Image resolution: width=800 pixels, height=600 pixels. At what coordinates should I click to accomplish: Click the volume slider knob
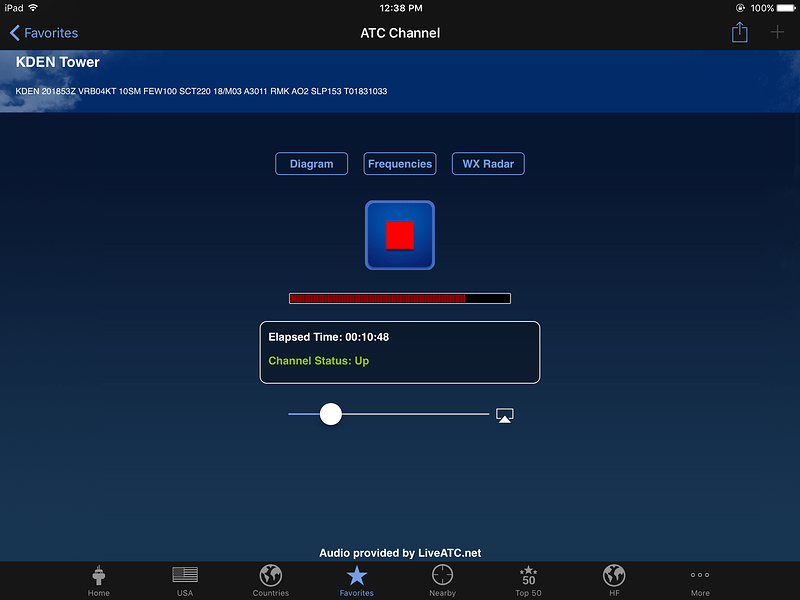tap(331, 414)
